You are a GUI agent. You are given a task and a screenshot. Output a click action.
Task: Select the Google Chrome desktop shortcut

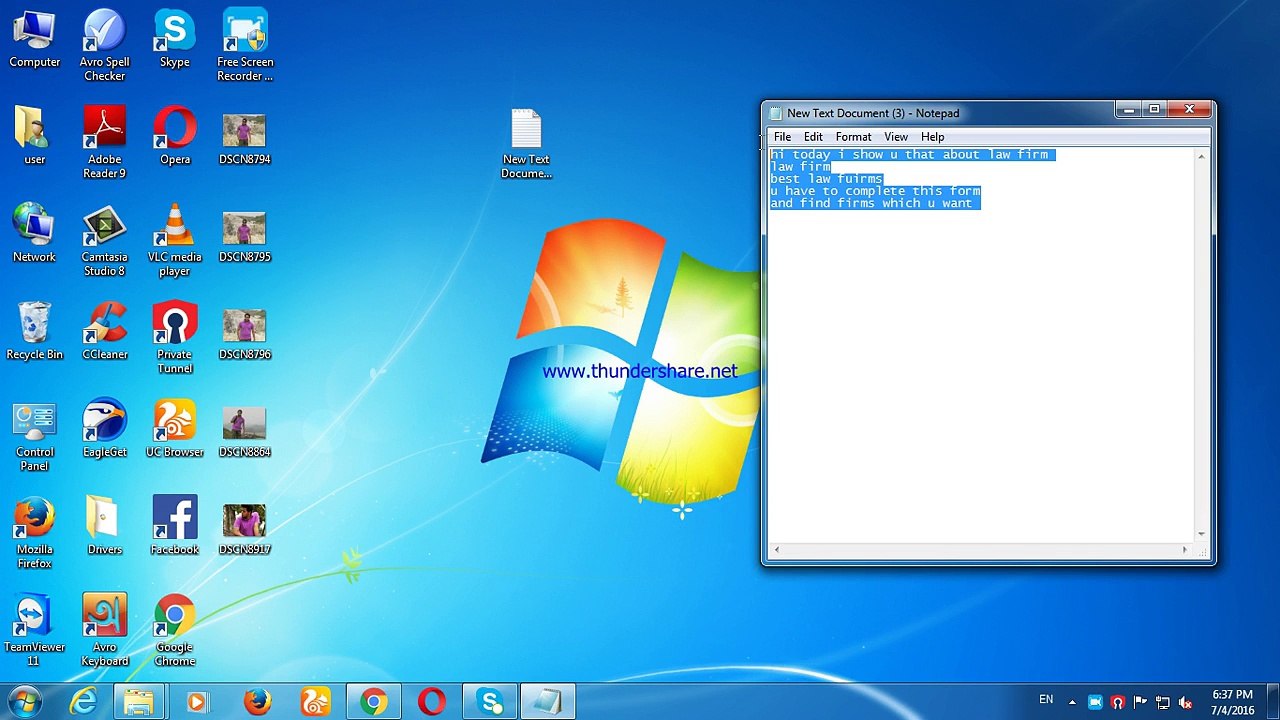coord(175,632)
